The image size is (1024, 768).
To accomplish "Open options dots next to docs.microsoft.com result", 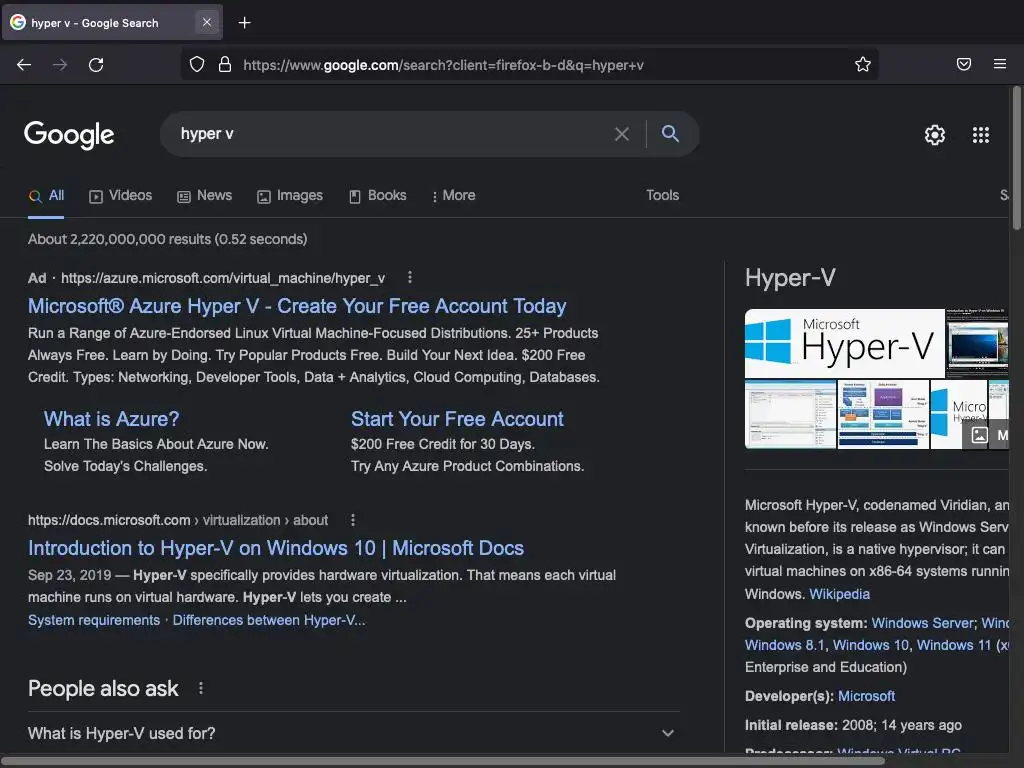I will [x=353, y=520].
